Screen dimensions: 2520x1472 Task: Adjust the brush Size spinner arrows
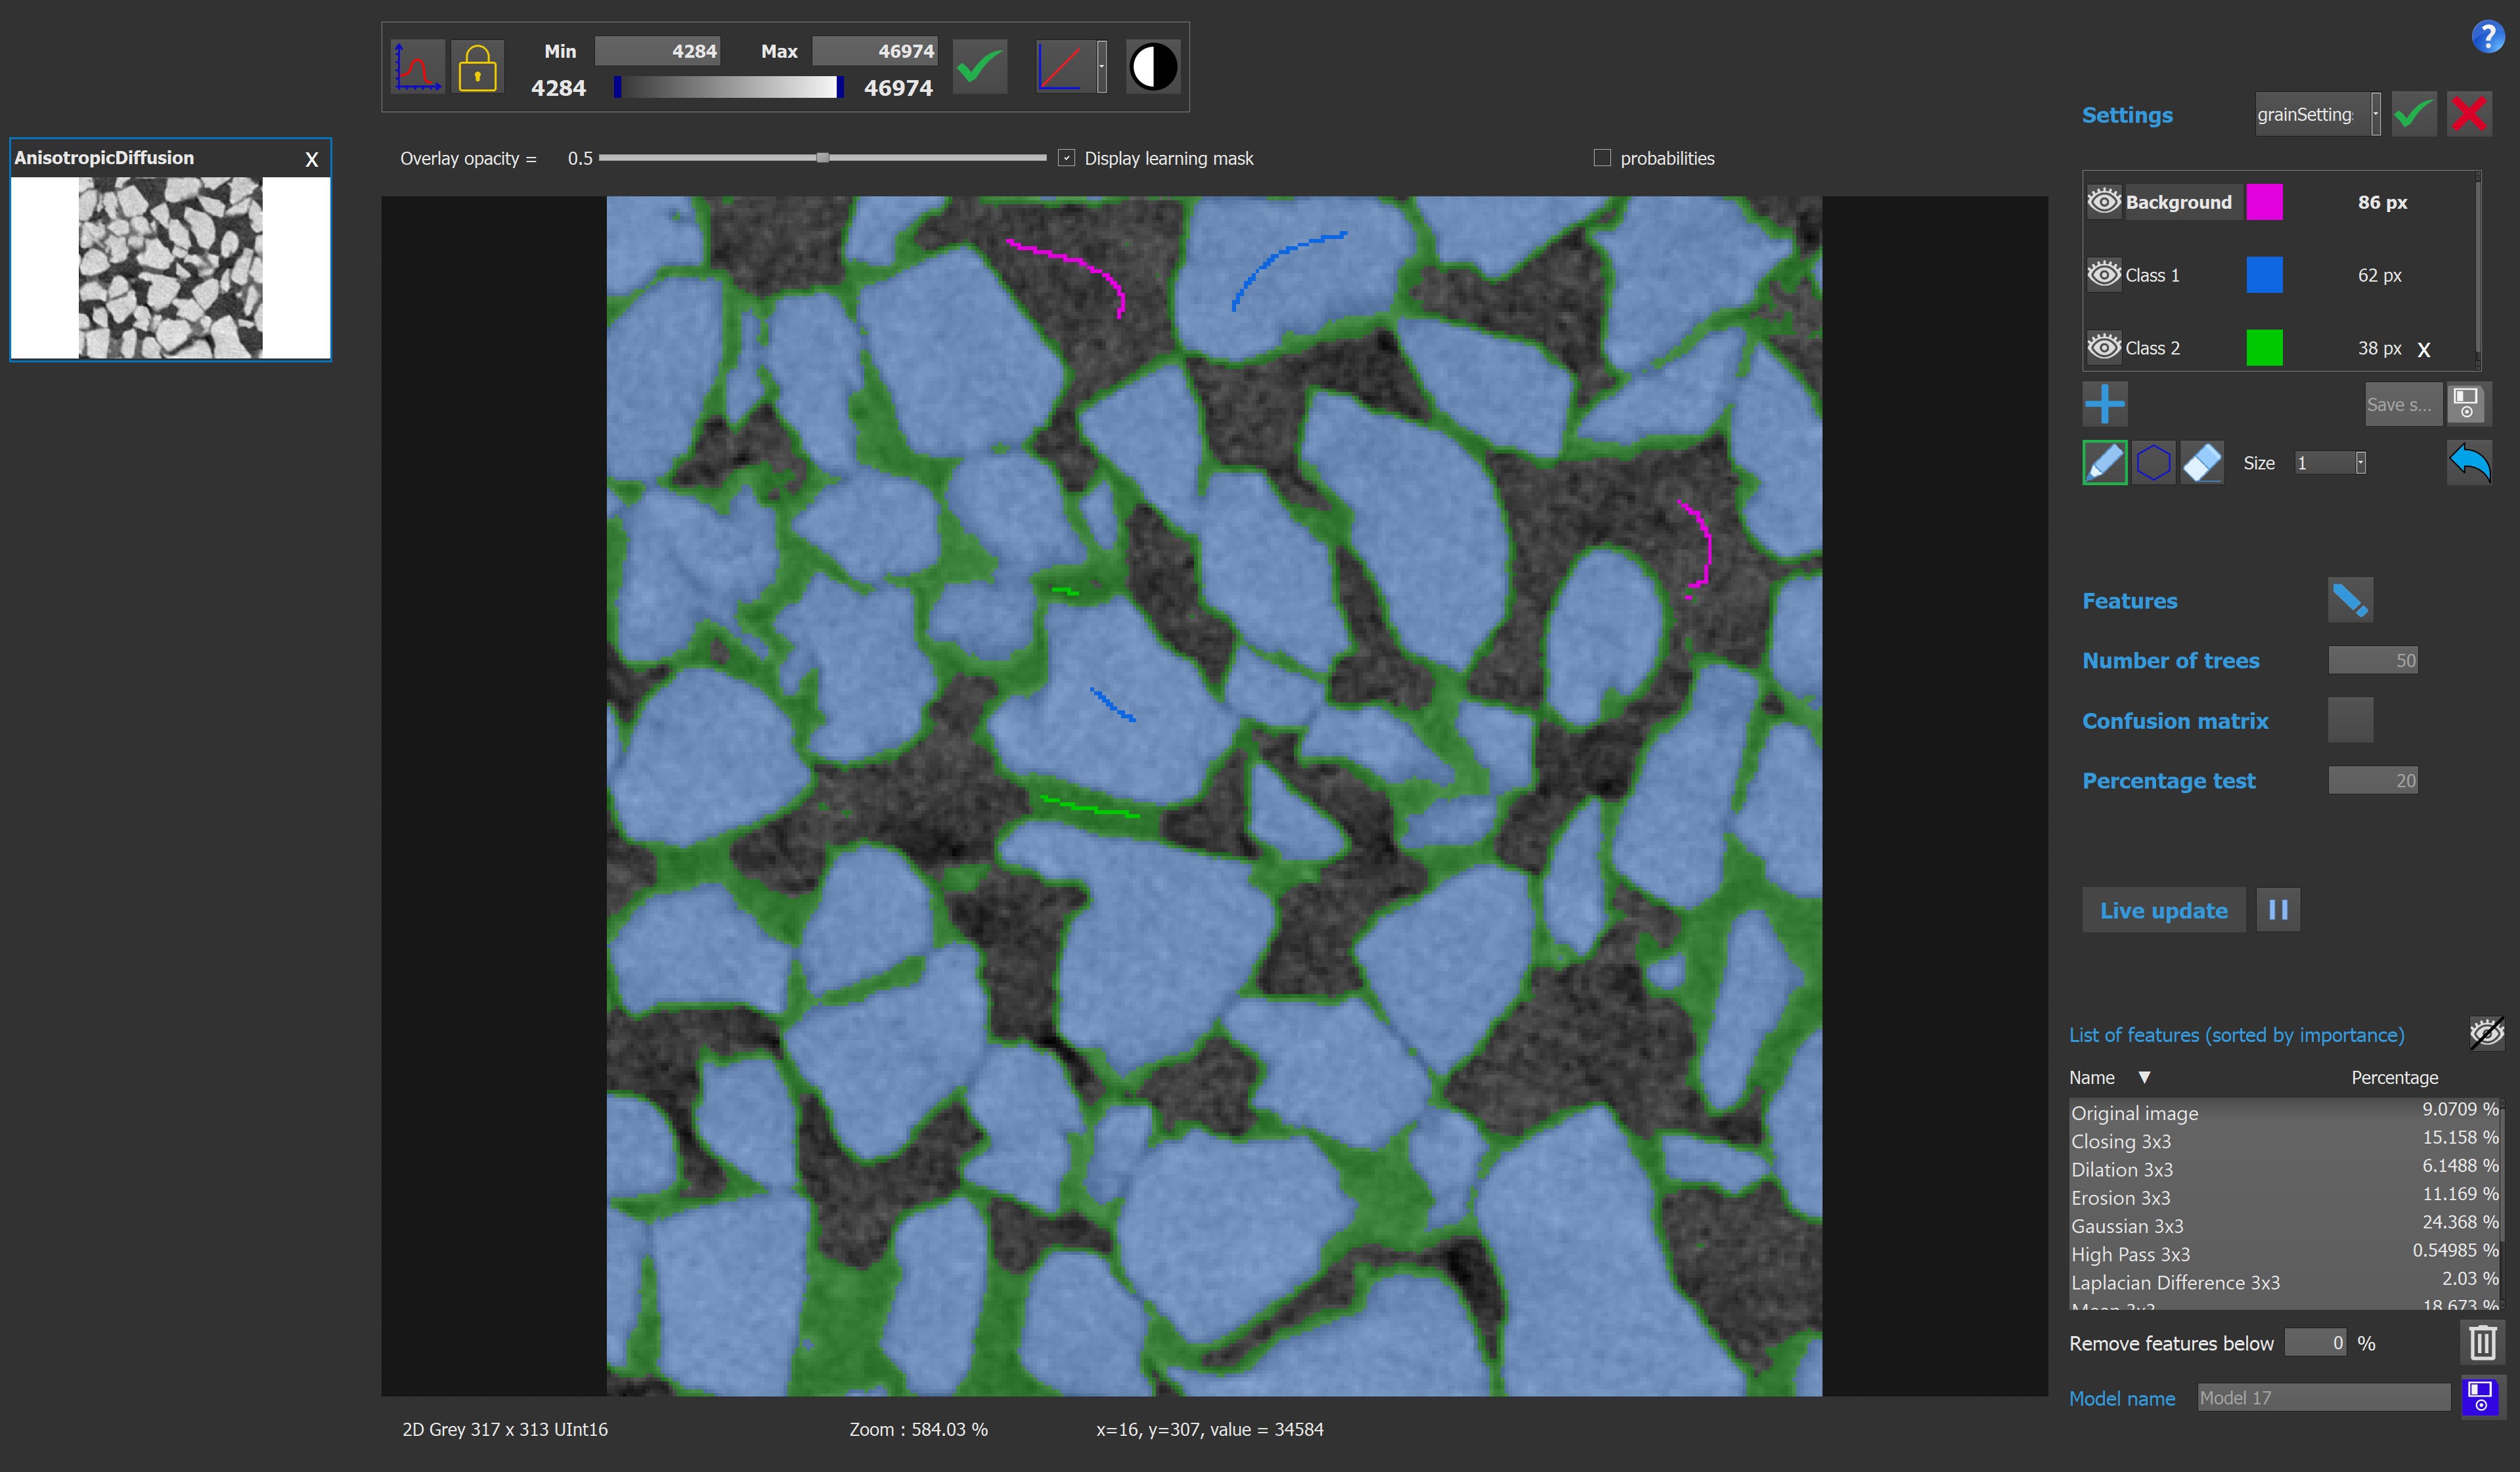[x=2361, y=462]
